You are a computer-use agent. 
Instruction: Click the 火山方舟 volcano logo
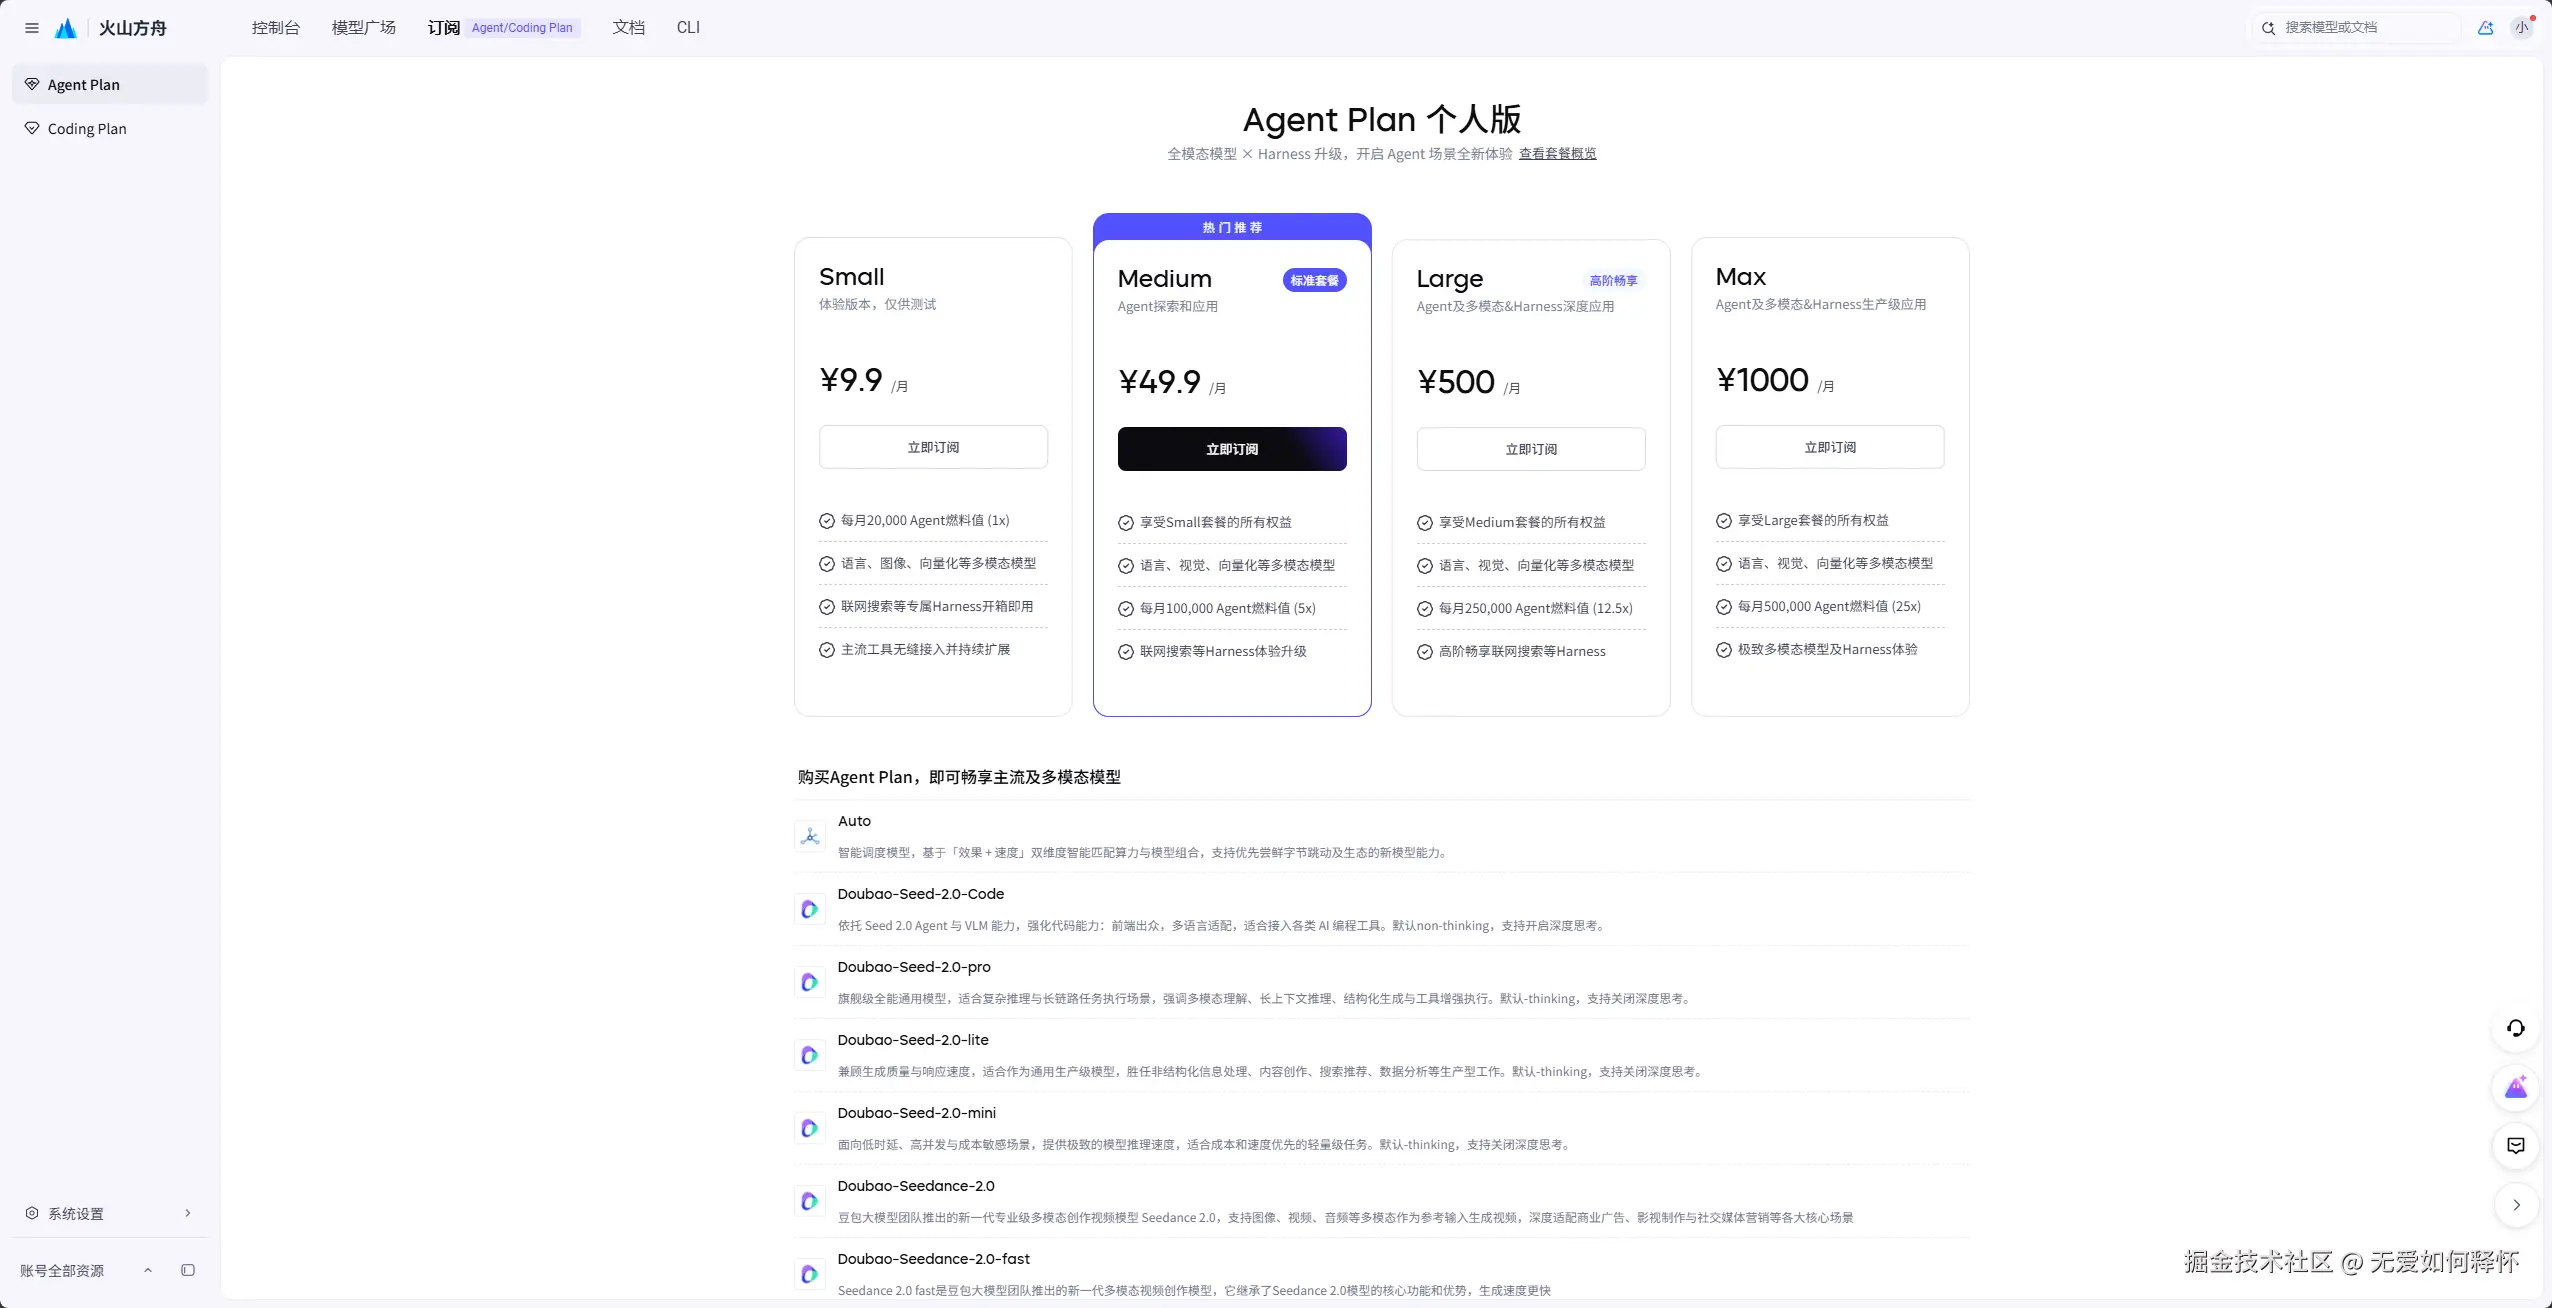point(66,28)
